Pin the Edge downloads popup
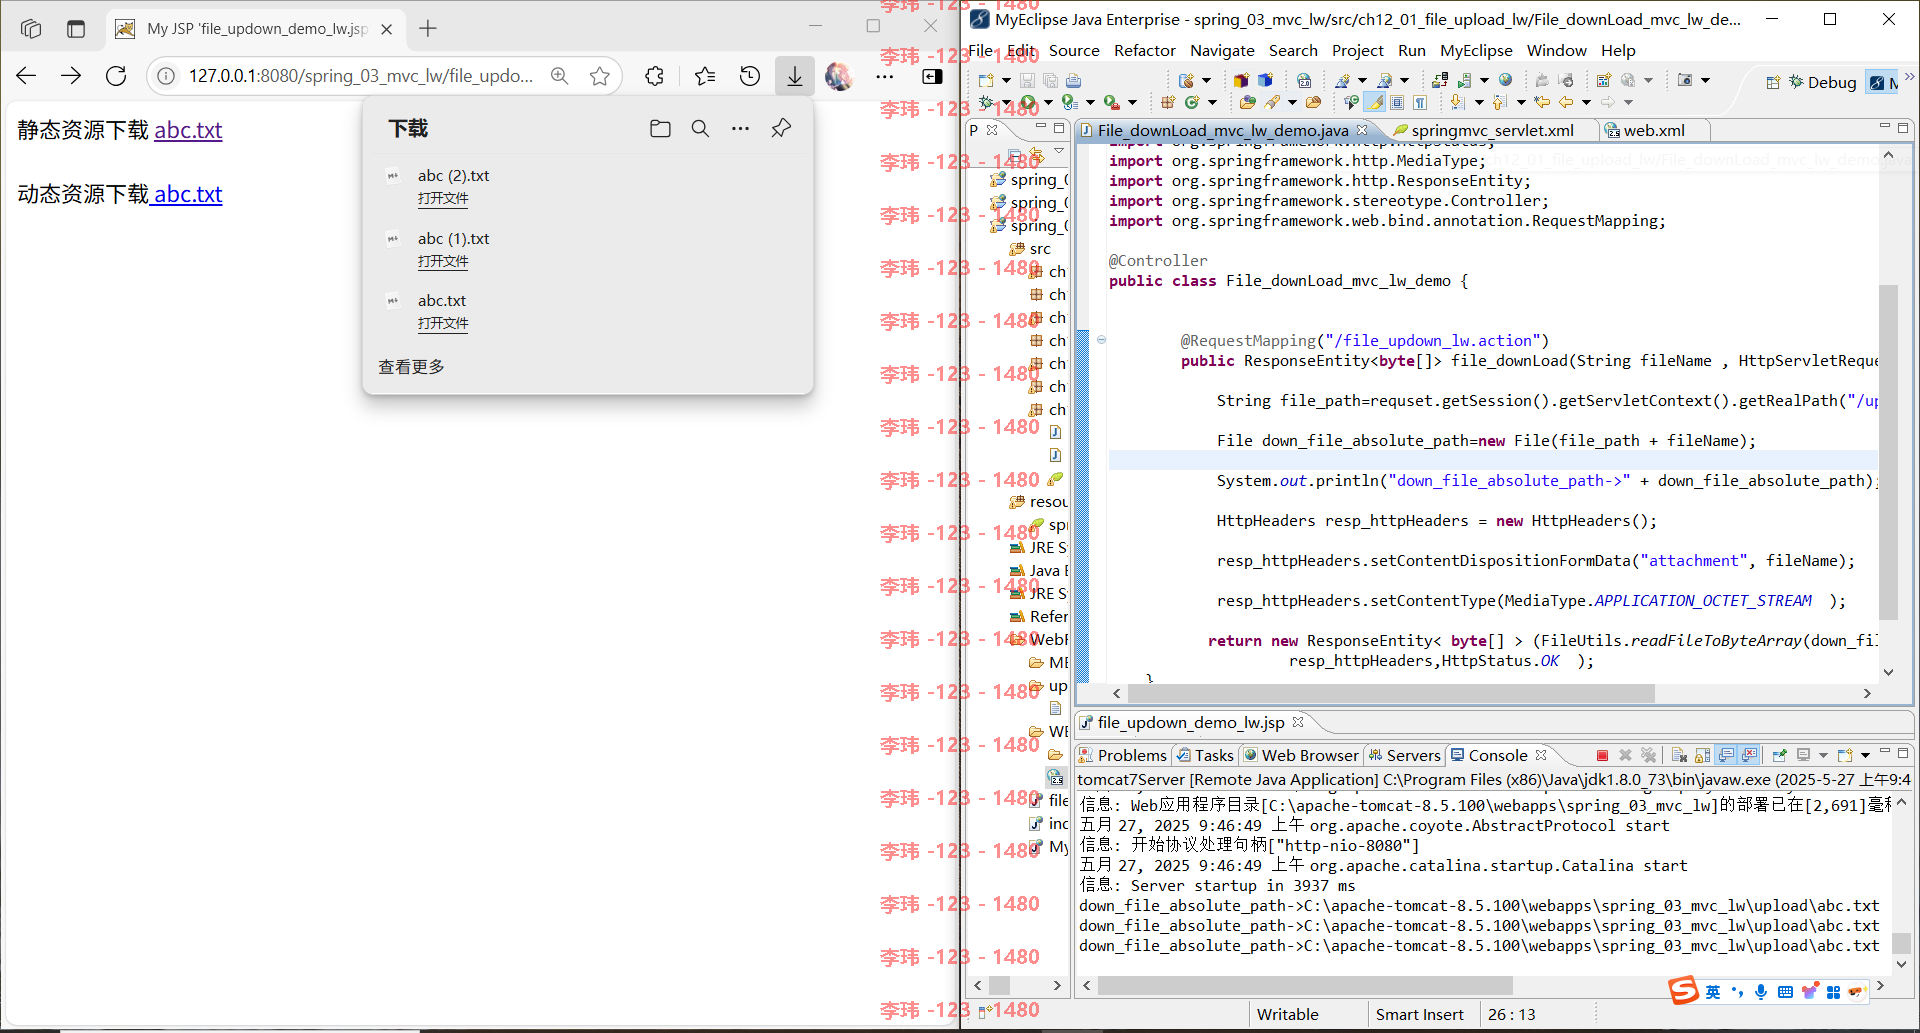1920x1033 pixels. (781, 128)
